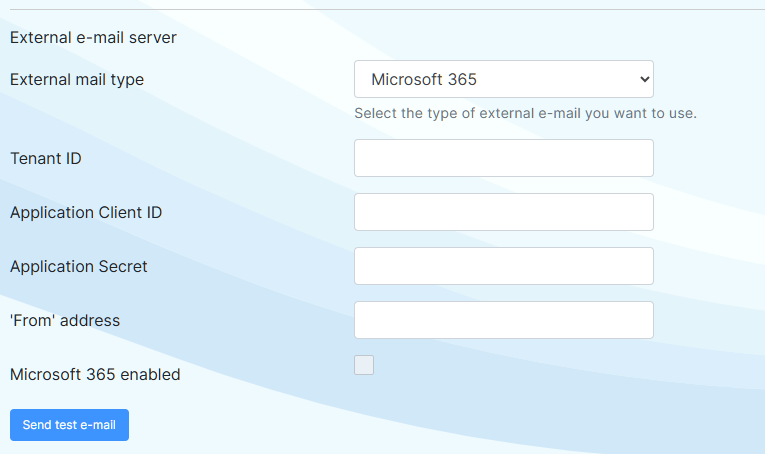The image size is (765, 454).
Task: Click the 'From' address input field
Action: [x=503, y=320]
